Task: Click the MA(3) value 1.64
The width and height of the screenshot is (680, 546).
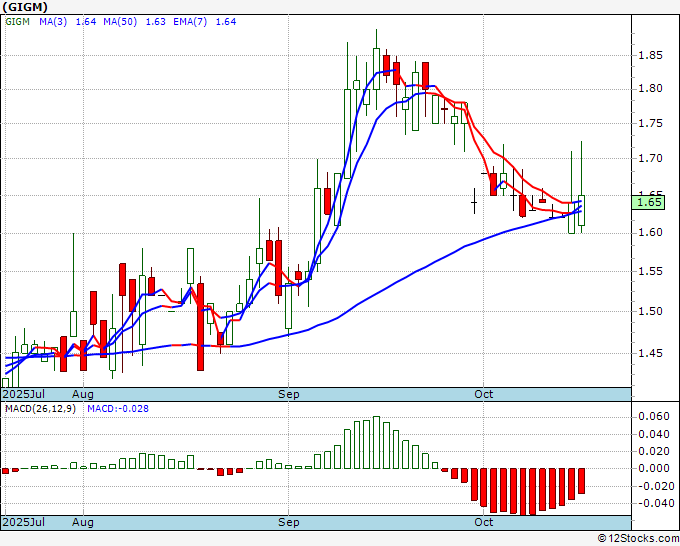Action: tap(86, 22)
